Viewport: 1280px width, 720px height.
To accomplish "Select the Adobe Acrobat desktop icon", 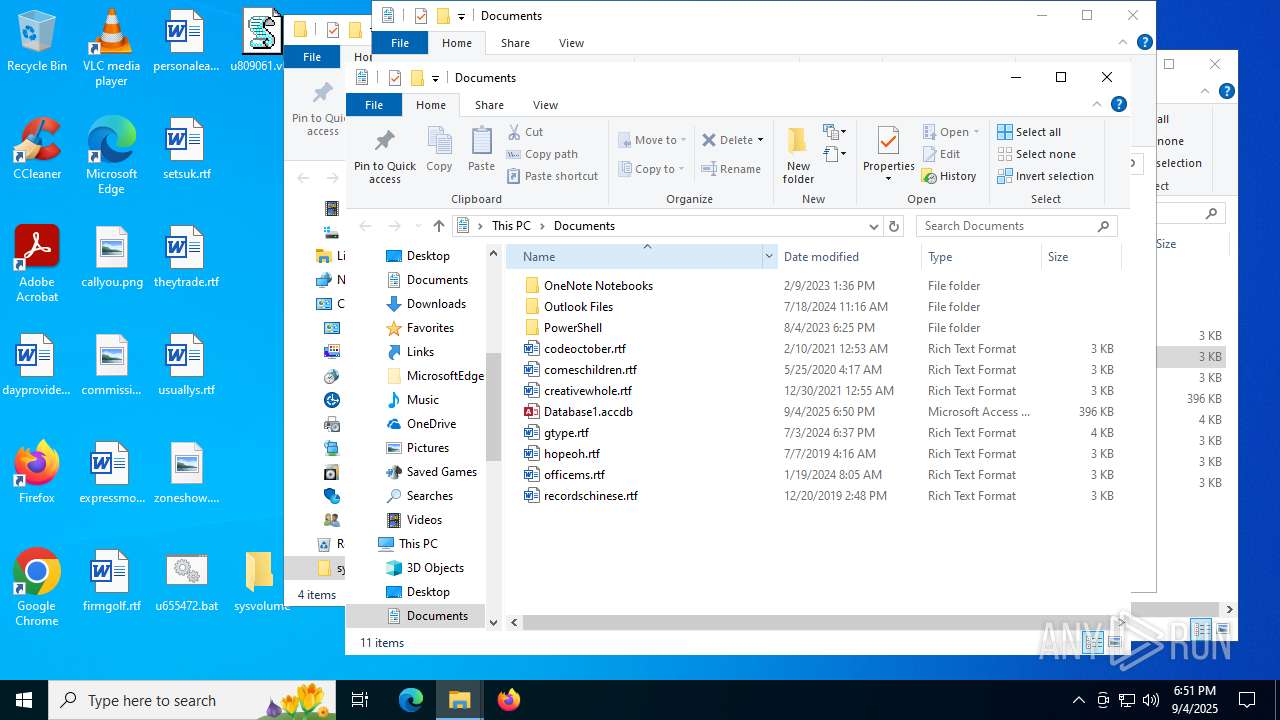I will pyautogui.click(x=37, y=263).
